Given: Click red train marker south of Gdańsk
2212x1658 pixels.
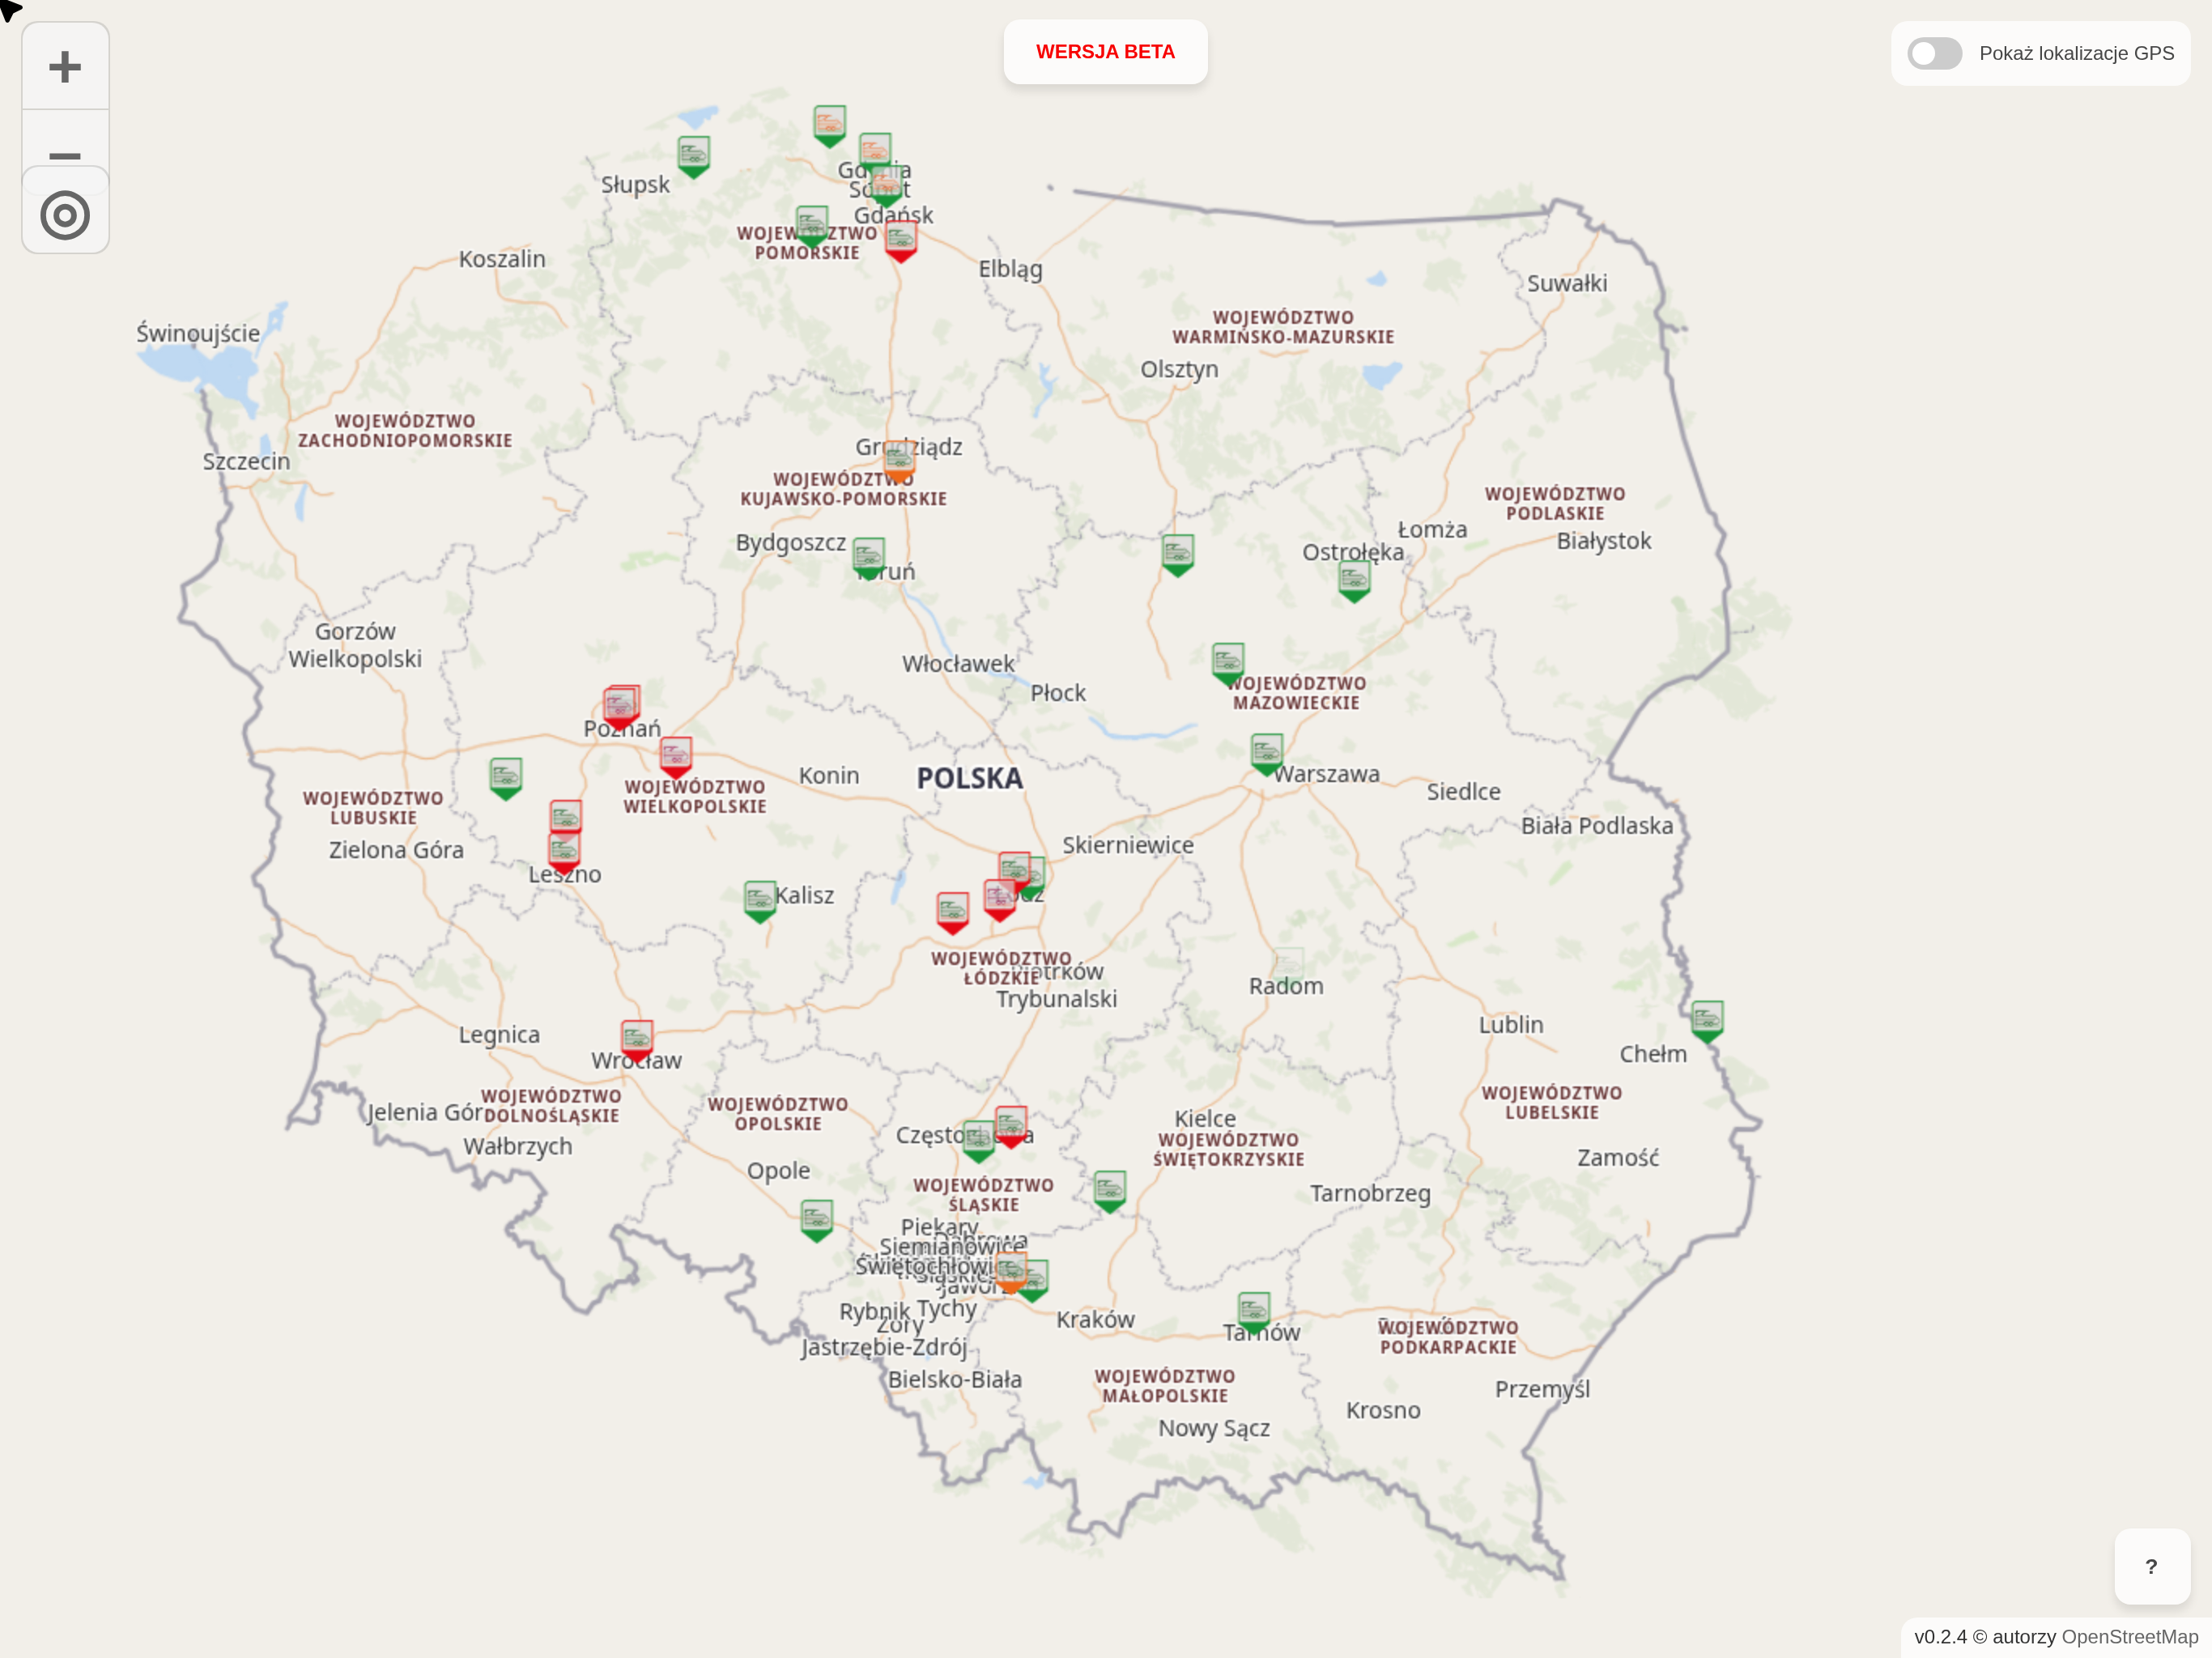Looking at the screenshot, I should (x=900, y=240).
